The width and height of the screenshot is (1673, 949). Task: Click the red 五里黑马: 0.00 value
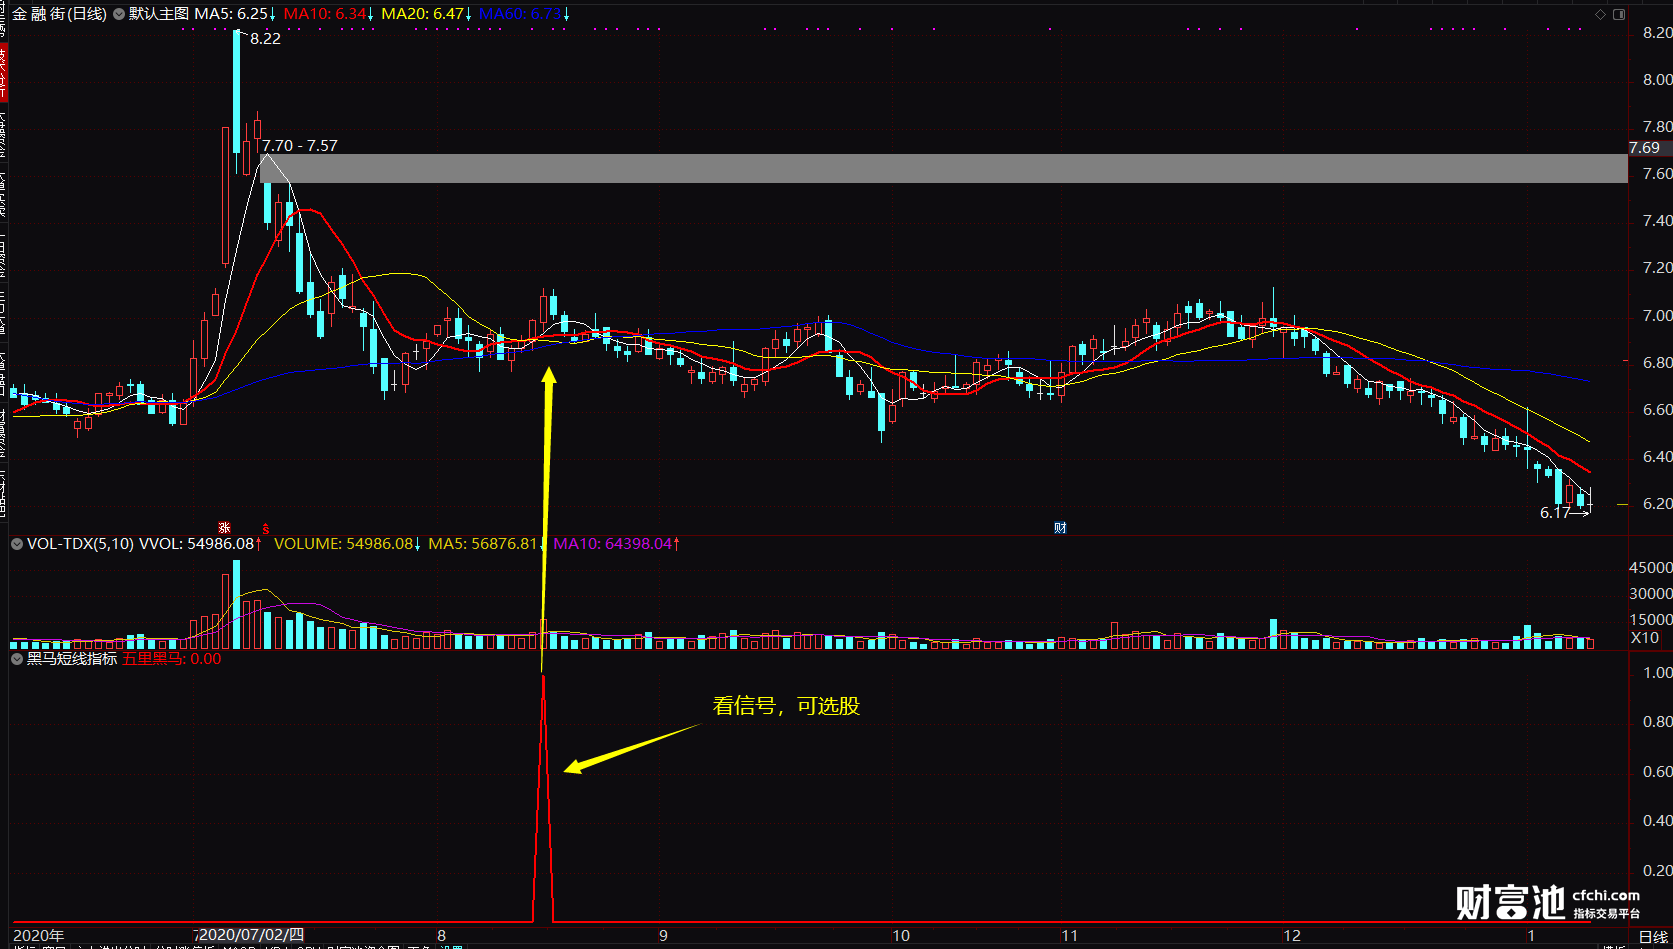(x=172, y=659)
